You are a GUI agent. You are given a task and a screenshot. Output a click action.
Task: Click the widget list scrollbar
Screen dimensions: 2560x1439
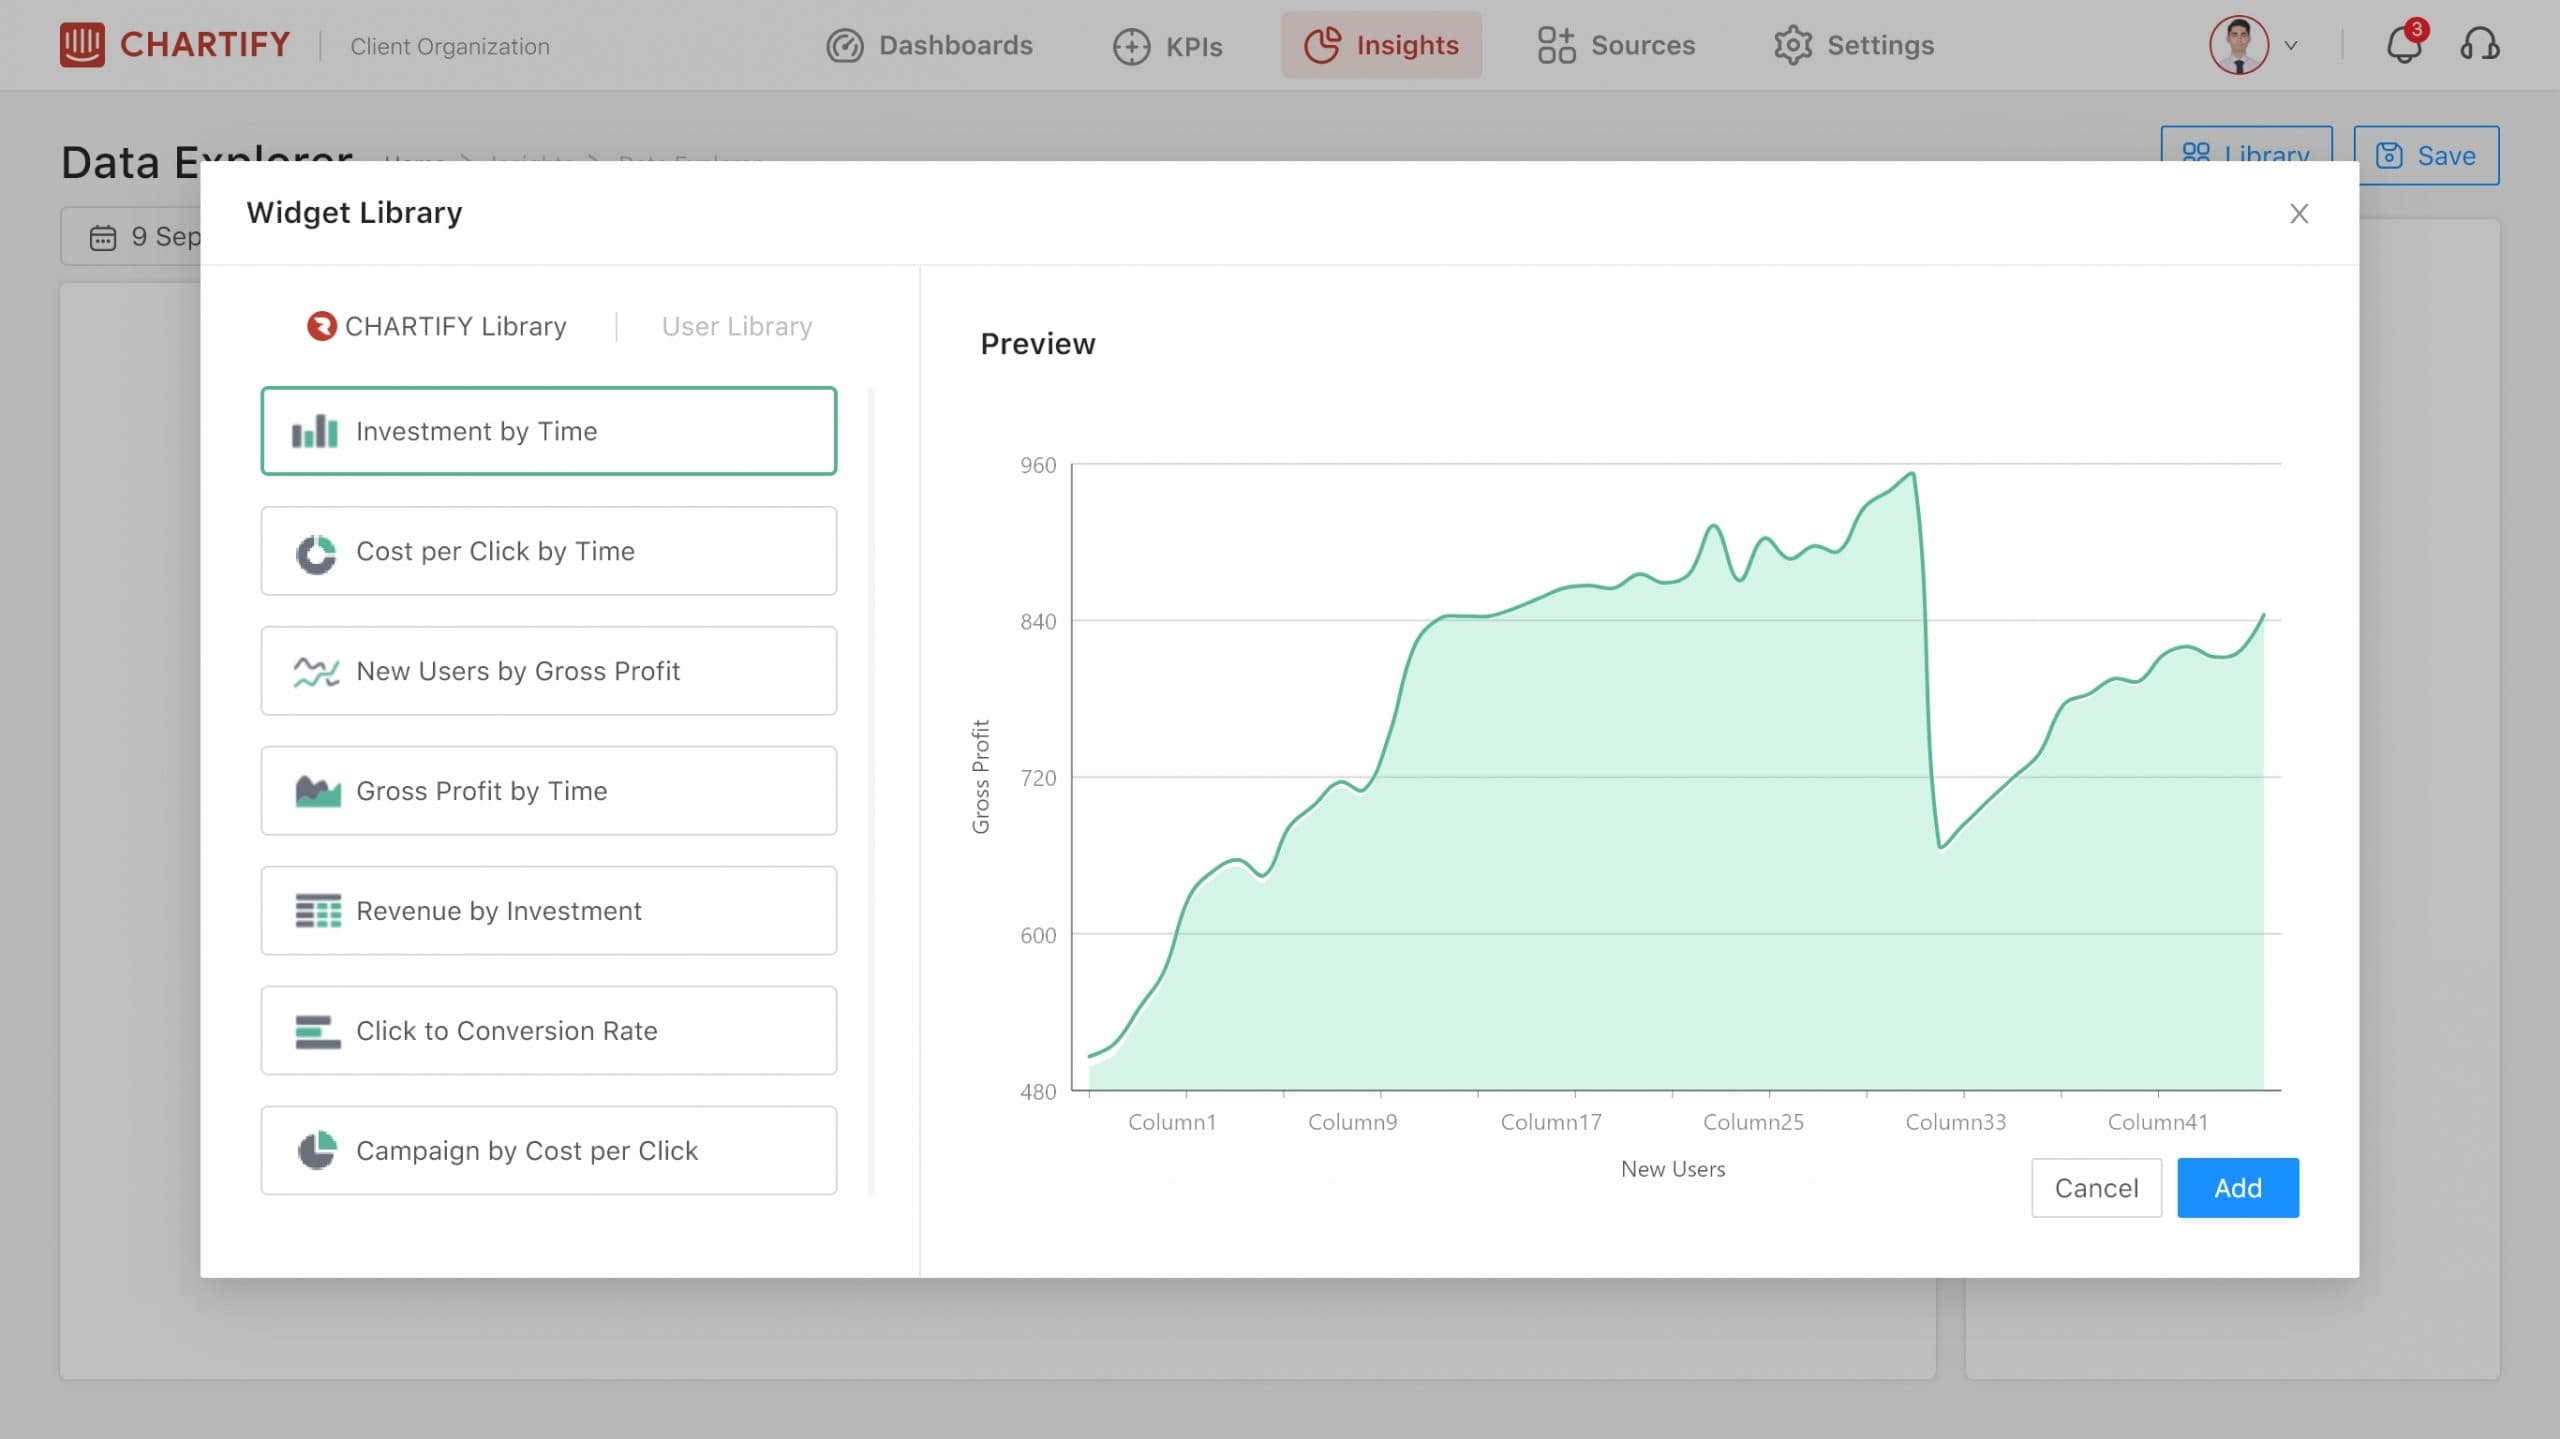point(872,791)
